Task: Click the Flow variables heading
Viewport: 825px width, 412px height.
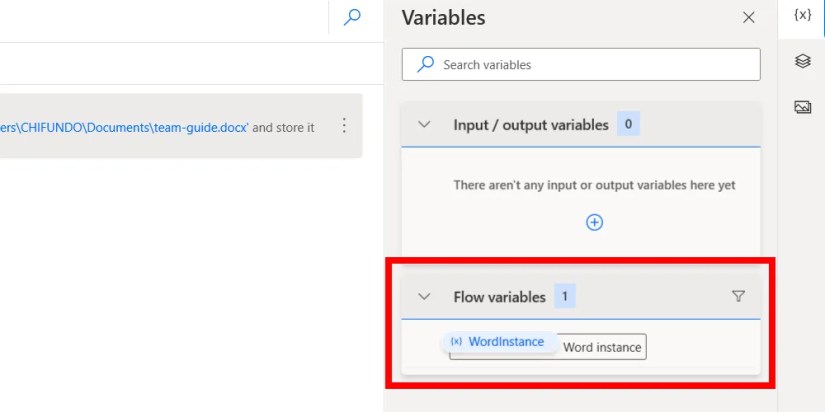Action: coord(499,296)
